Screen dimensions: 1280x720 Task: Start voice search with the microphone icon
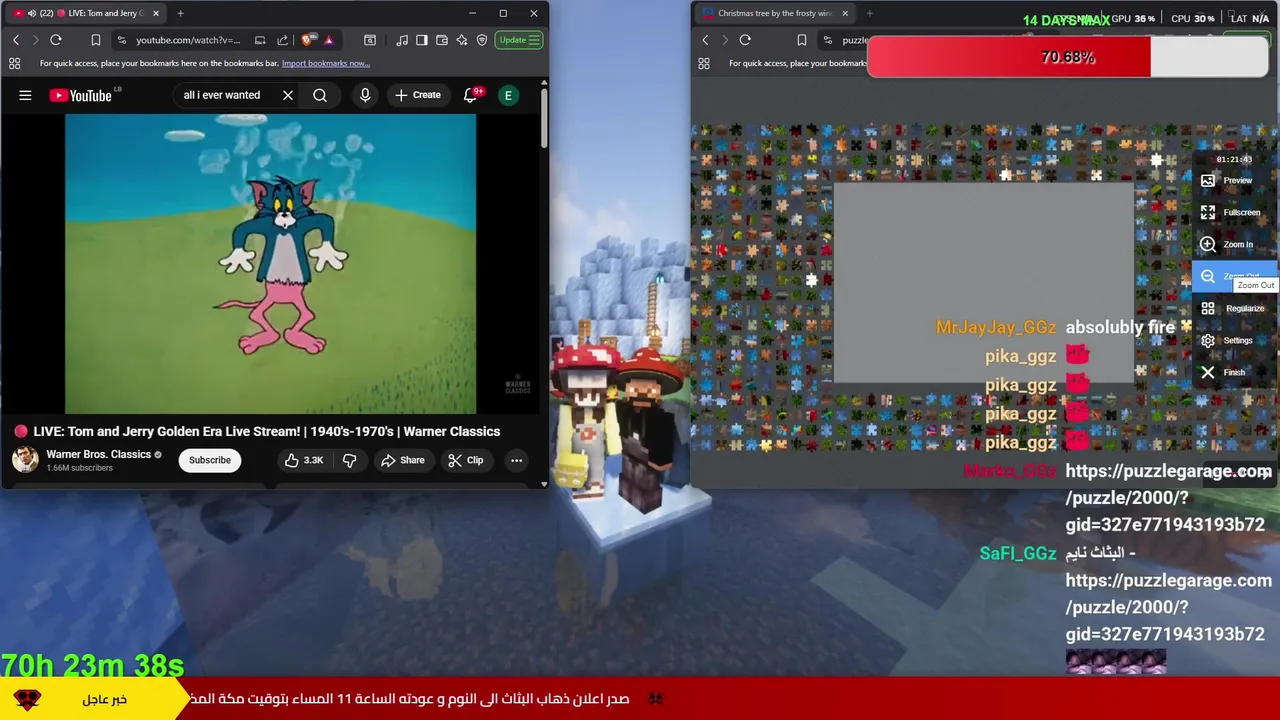[x=365, y=95]
